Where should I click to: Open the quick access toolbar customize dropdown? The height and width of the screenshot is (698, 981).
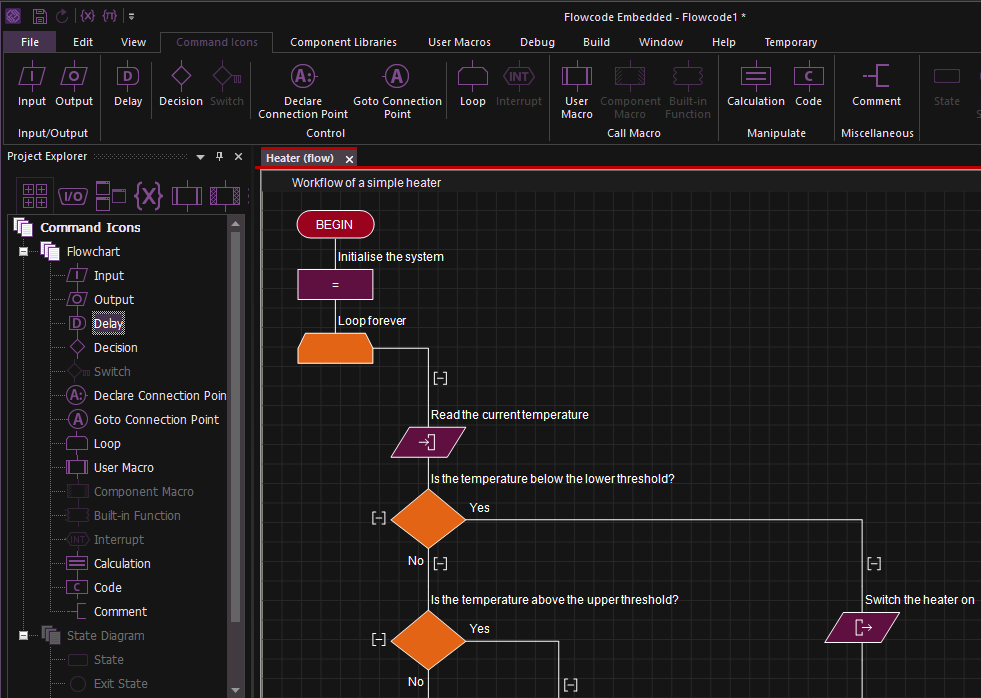(131, 16)
